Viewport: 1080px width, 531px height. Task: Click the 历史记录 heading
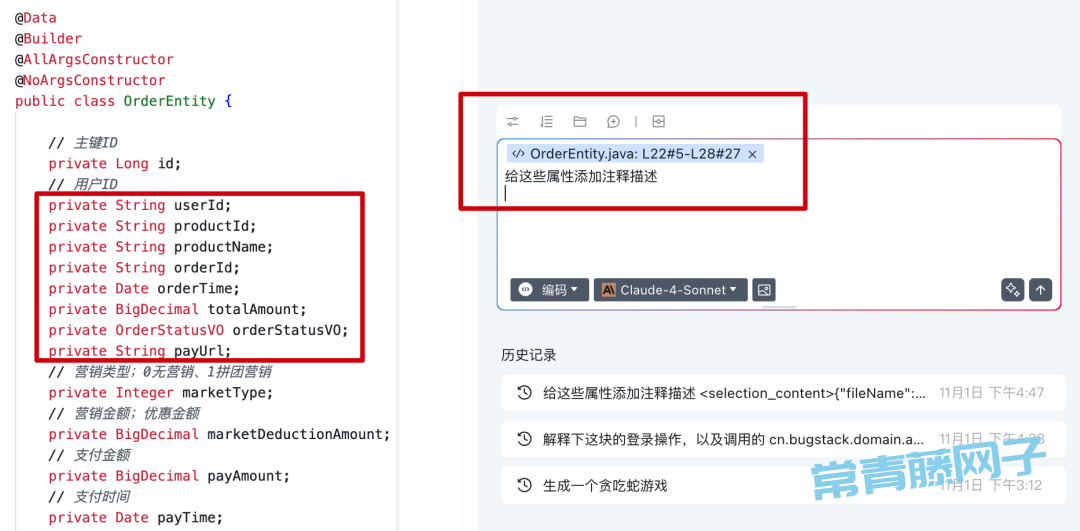coord(529,355)
